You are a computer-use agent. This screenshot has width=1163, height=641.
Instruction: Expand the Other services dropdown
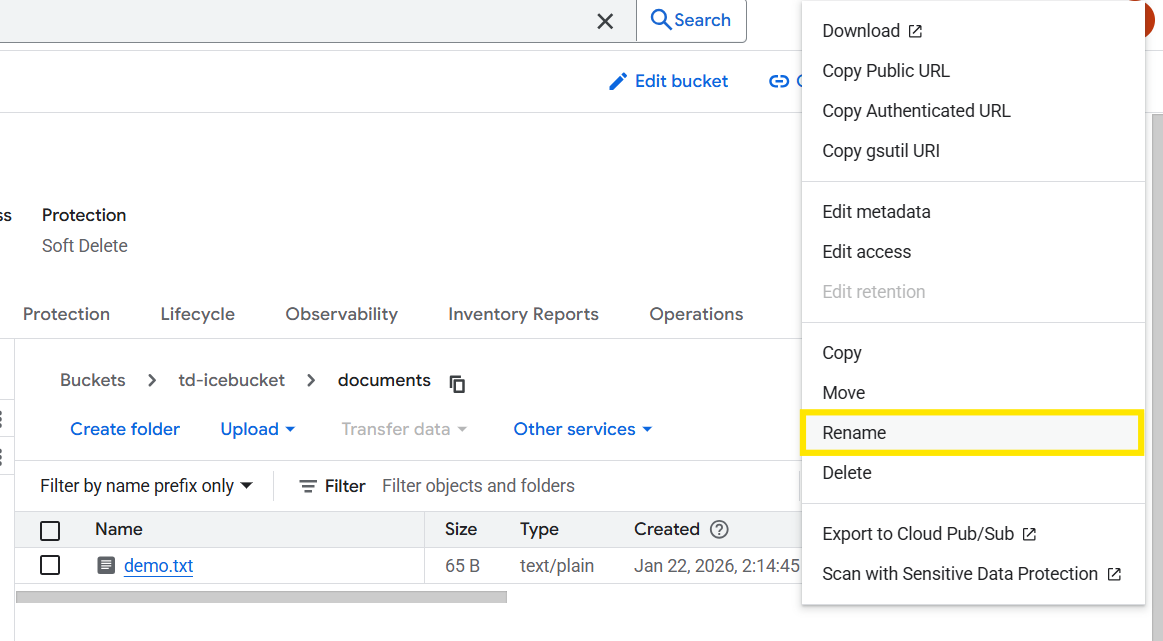point(582,429)
